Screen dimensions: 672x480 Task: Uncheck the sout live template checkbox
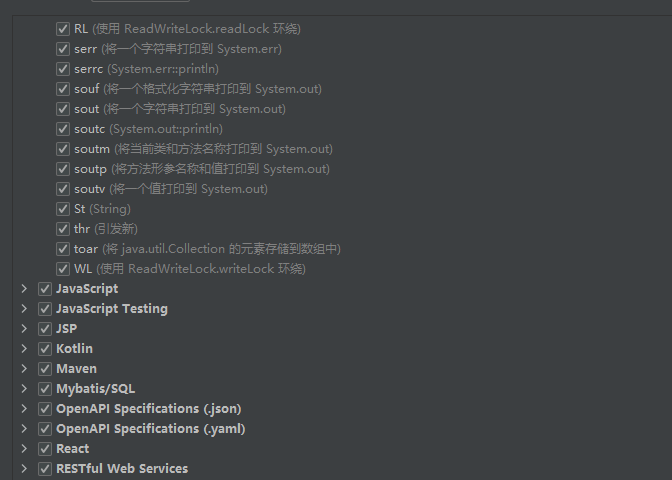(x=63, y=109)
